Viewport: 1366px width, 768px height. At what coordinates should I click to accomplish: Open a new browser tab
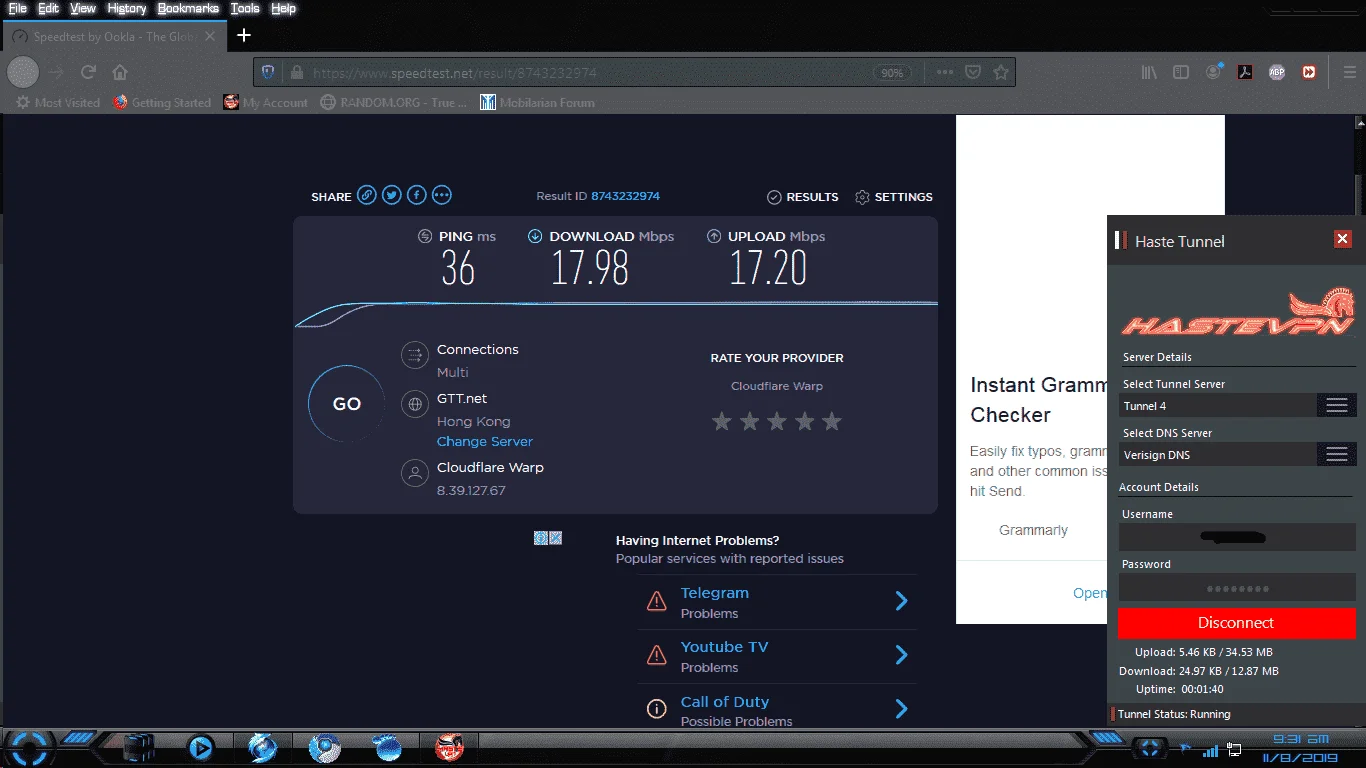point(244,36)
